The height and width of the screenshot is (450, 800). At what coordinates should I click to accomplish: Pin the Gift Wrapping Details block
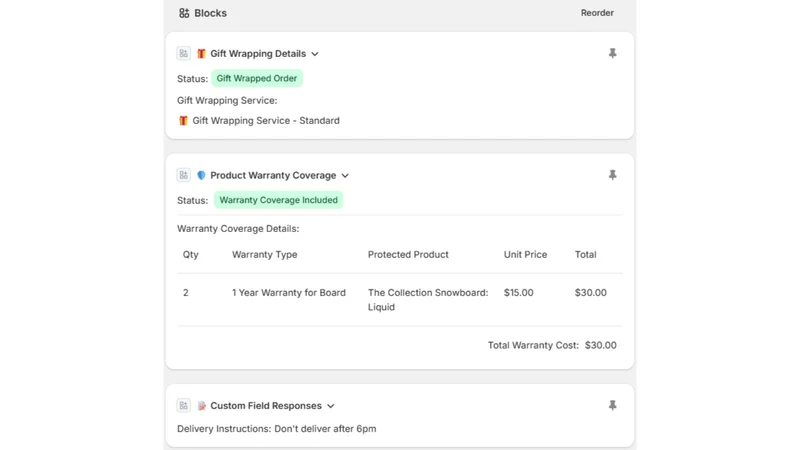coord(612,53)
